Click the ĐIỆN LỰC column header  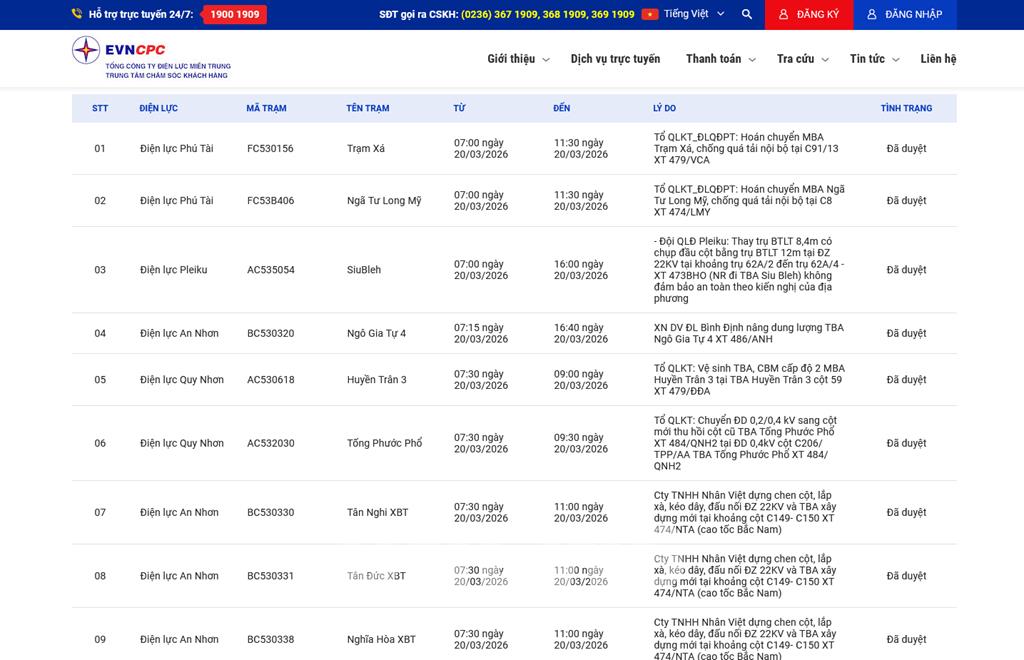159,108
